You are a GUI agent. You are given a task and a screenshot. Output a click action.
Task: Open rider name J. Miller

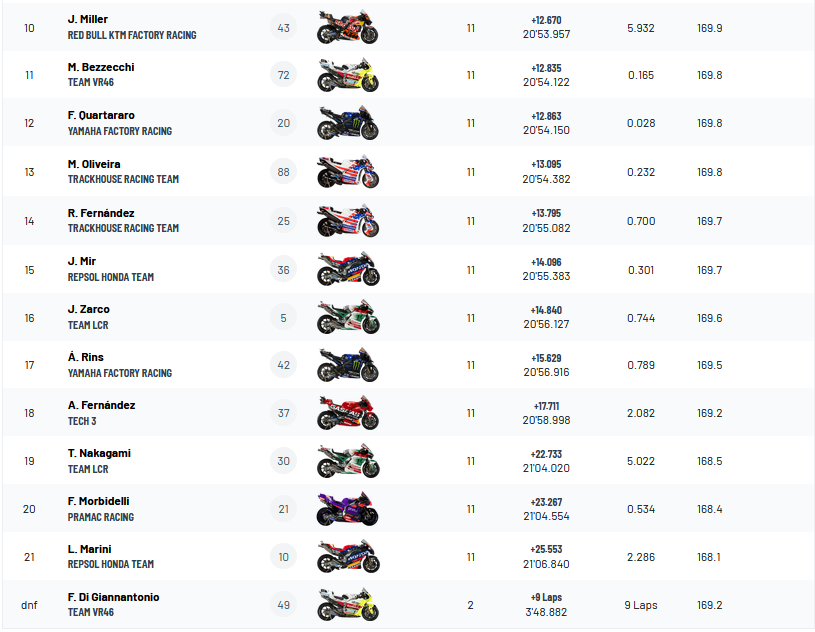coord(88,20)
